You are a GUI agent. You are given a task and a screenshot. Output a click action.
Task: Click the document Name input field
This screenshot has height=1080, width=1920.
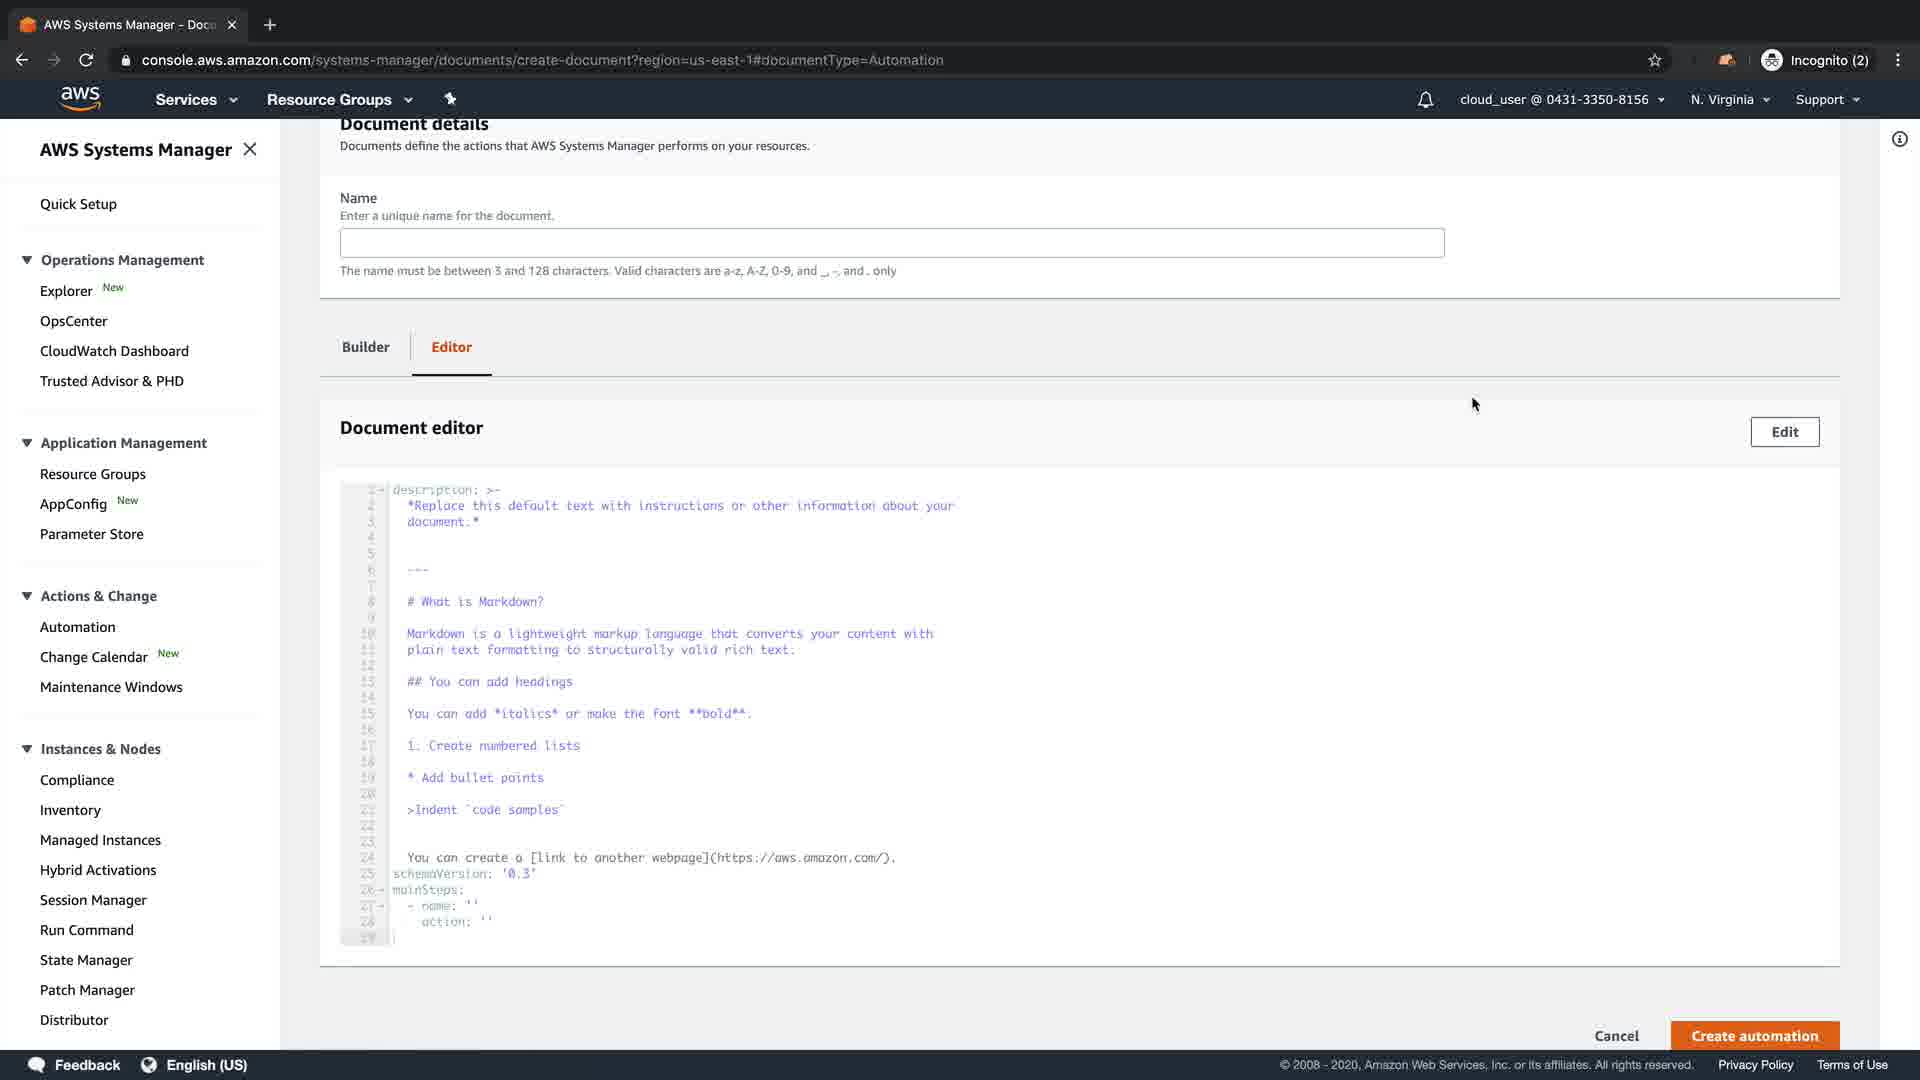(x=891, y=243)
